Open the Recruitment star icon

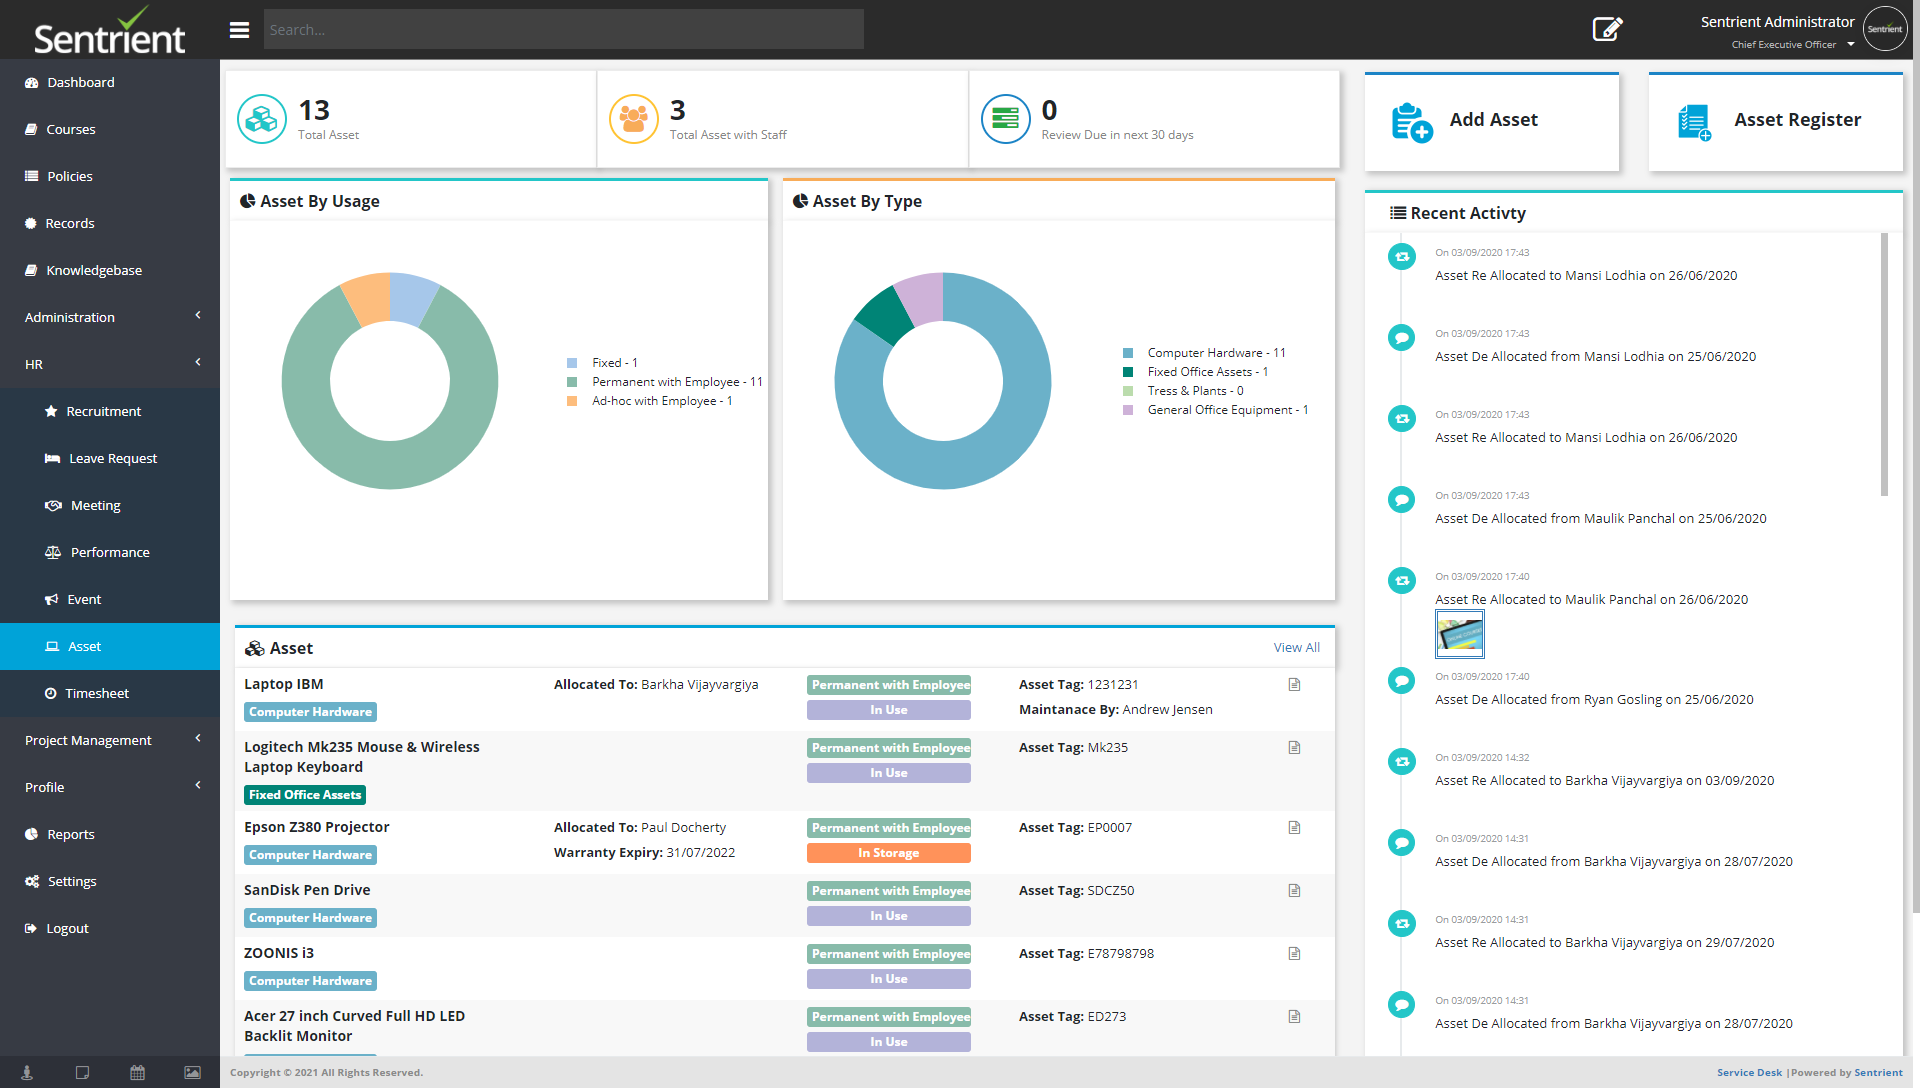coord(52,410)
